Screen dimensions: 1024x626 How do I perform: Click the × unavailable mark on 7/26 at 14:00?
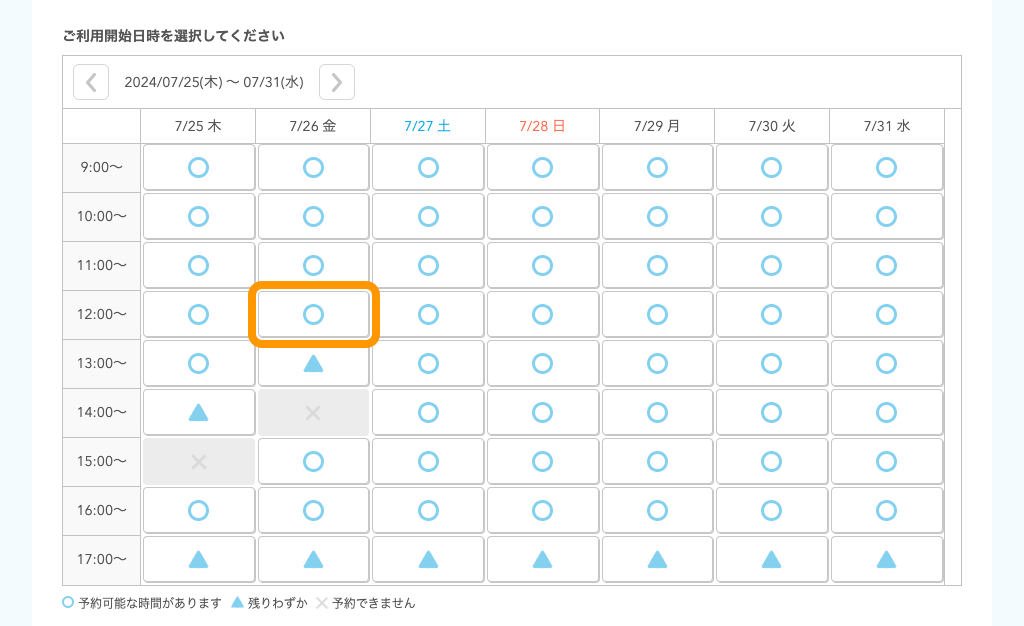(x=313, y=412)
